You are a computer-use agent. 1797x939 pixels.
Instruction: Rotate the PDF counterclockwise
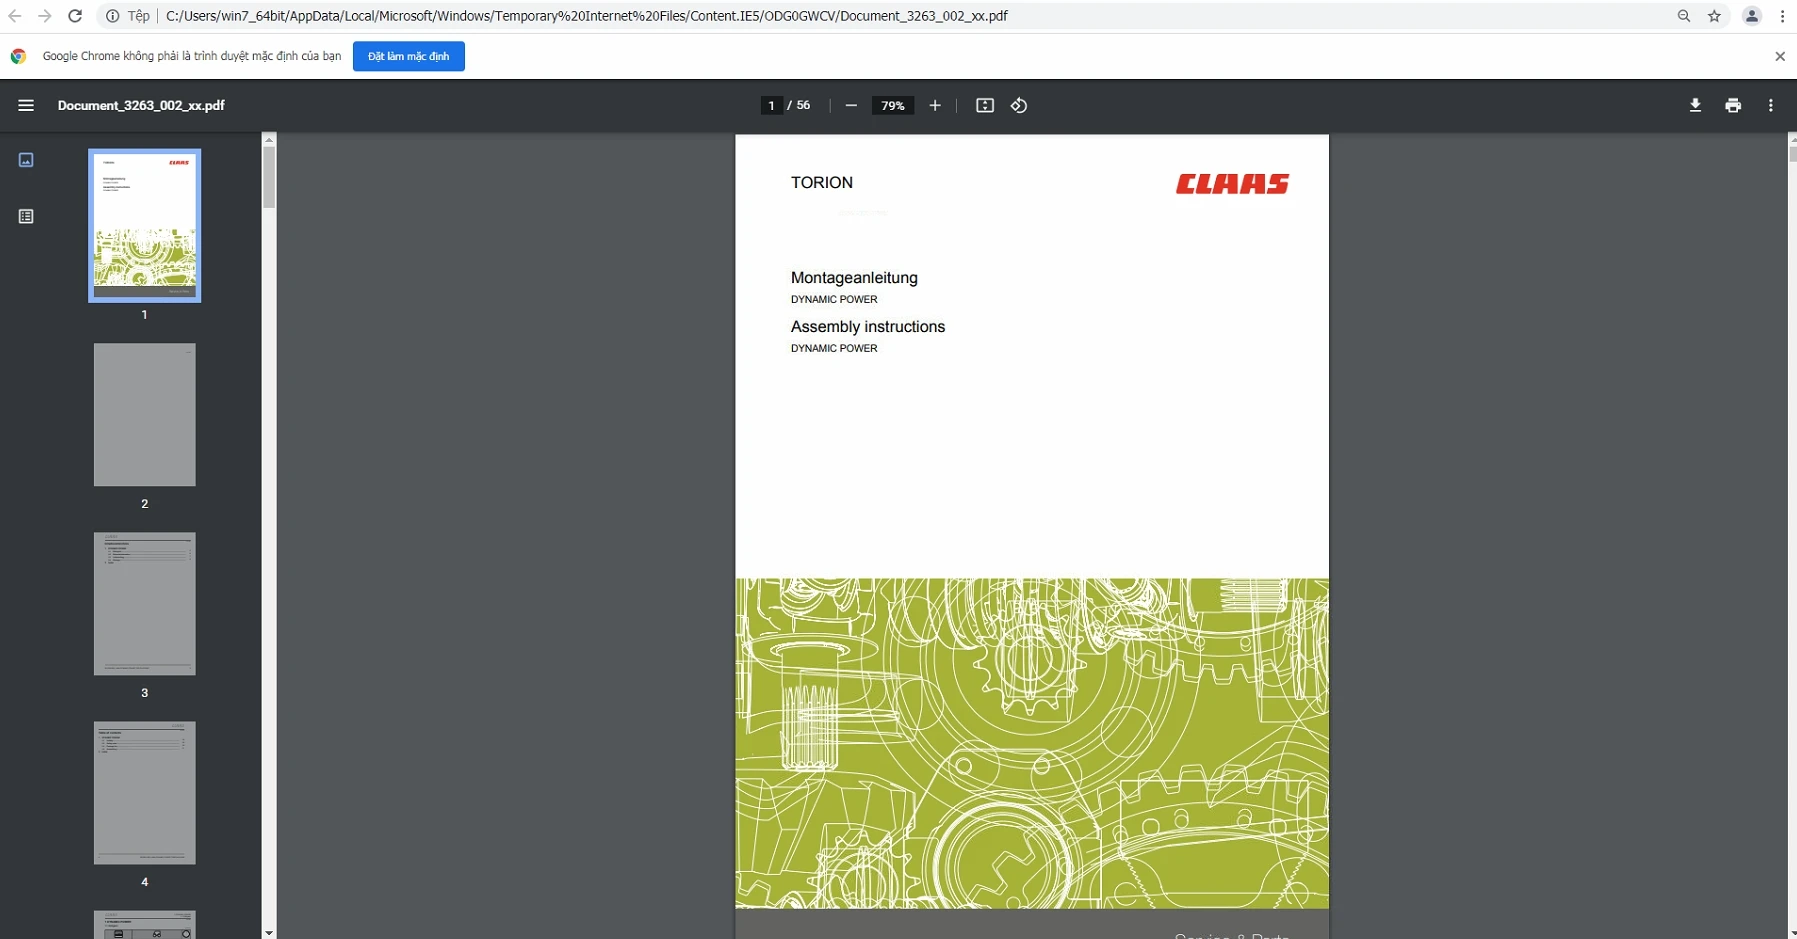click(x=1019, y=105)
